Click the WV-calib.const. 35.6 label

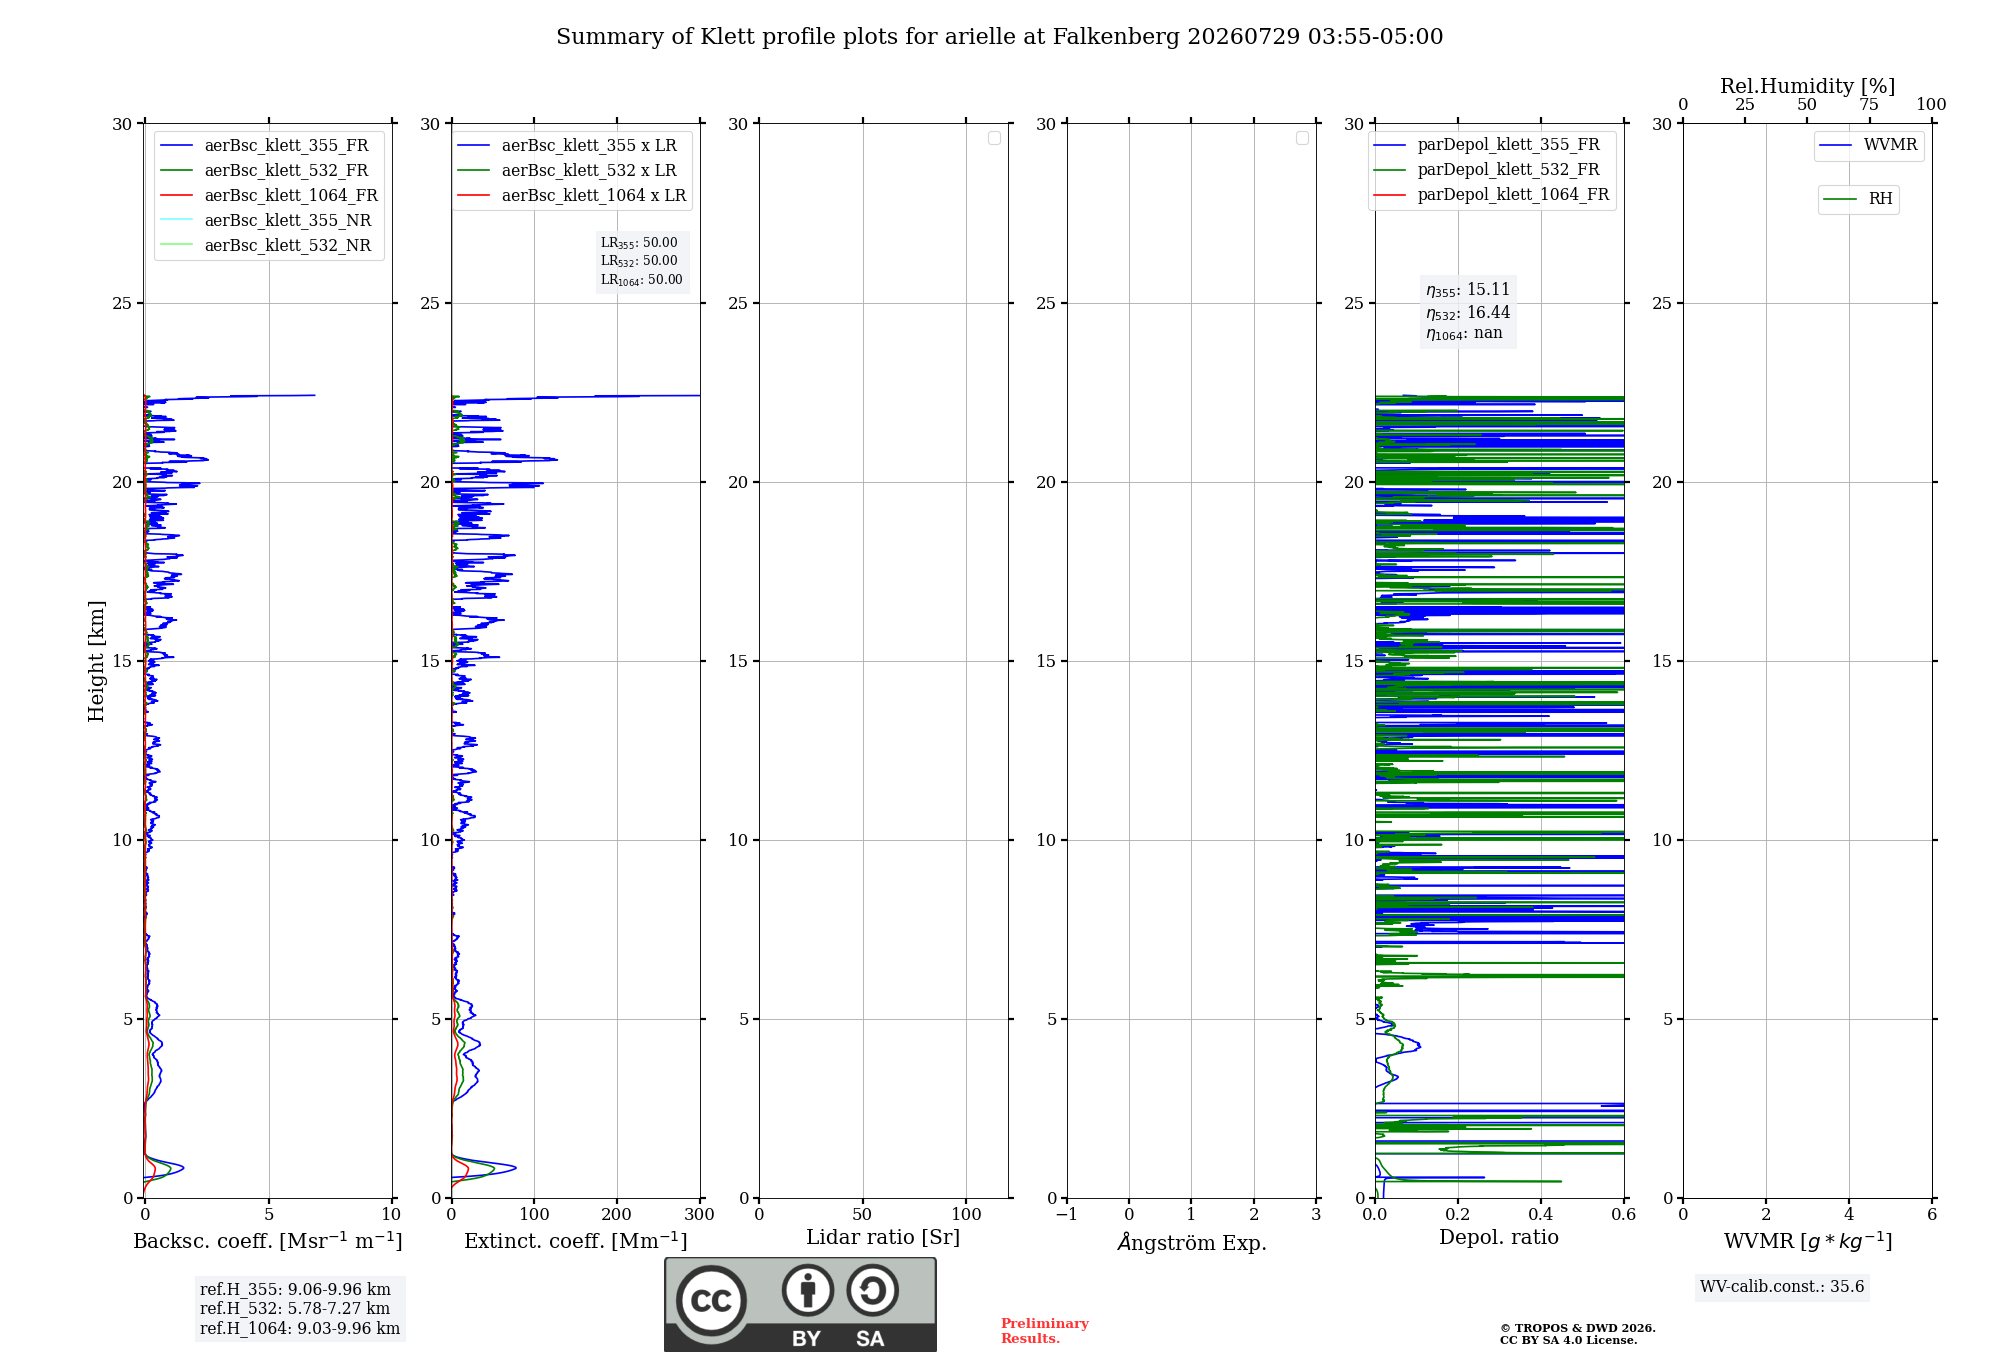(x=1782, y=1287)
